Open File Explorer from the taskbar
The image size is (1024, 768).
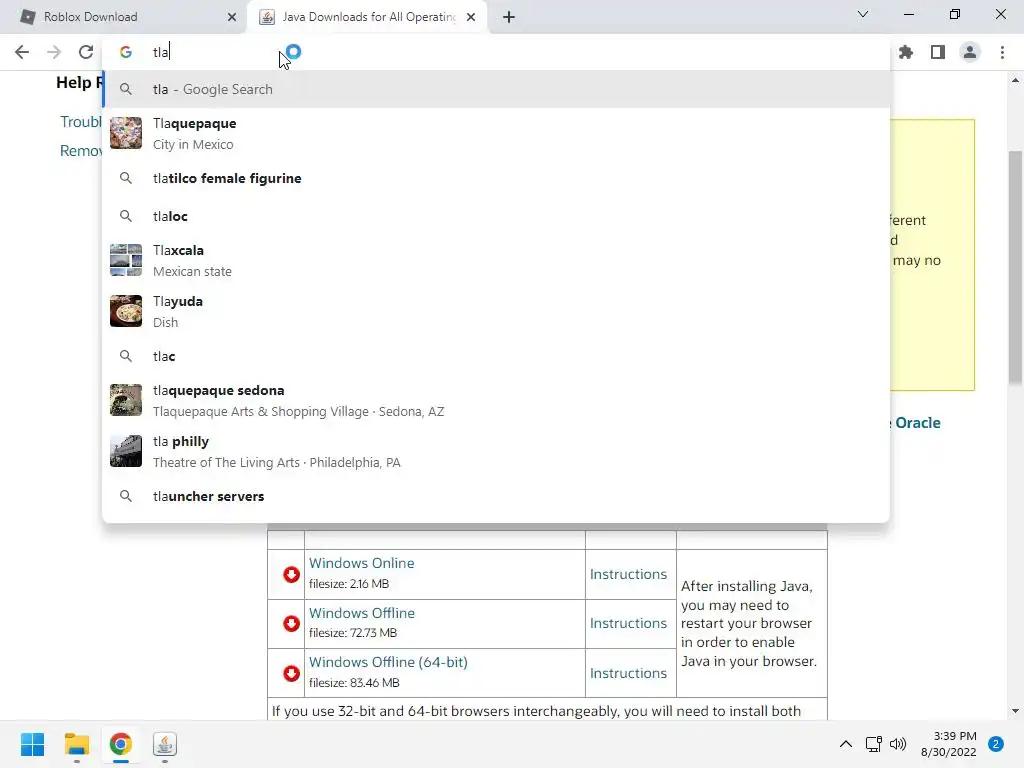pyautogui.click(x=76, y=744)
